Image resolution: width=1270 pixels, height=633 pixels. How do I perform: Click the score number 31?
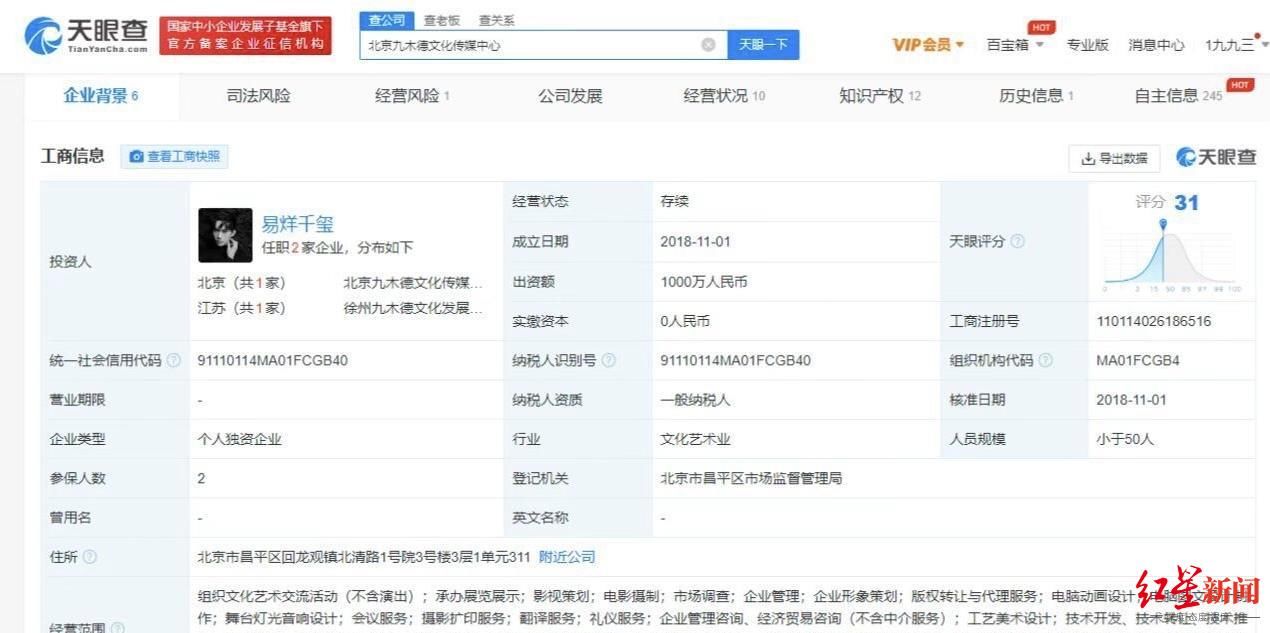(1186, 203)
